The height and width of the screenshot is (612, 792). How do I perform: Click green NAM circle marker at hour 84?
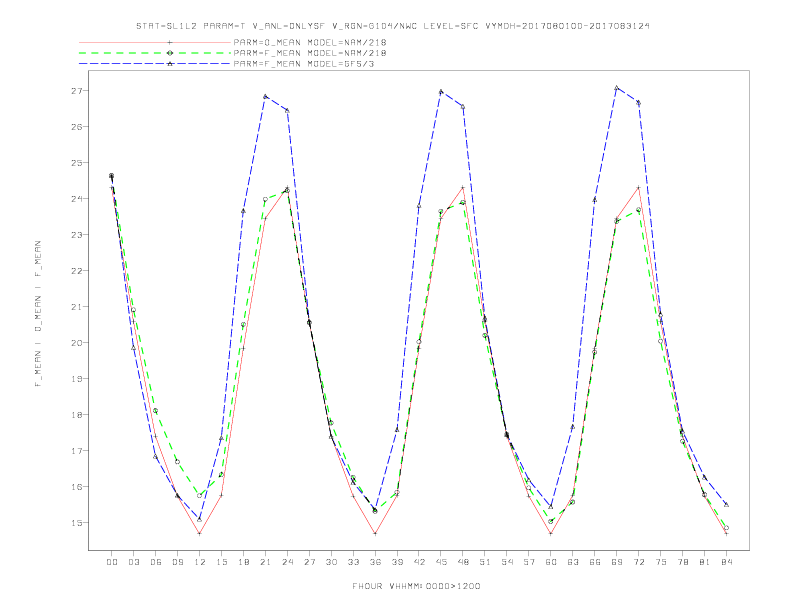726,528
